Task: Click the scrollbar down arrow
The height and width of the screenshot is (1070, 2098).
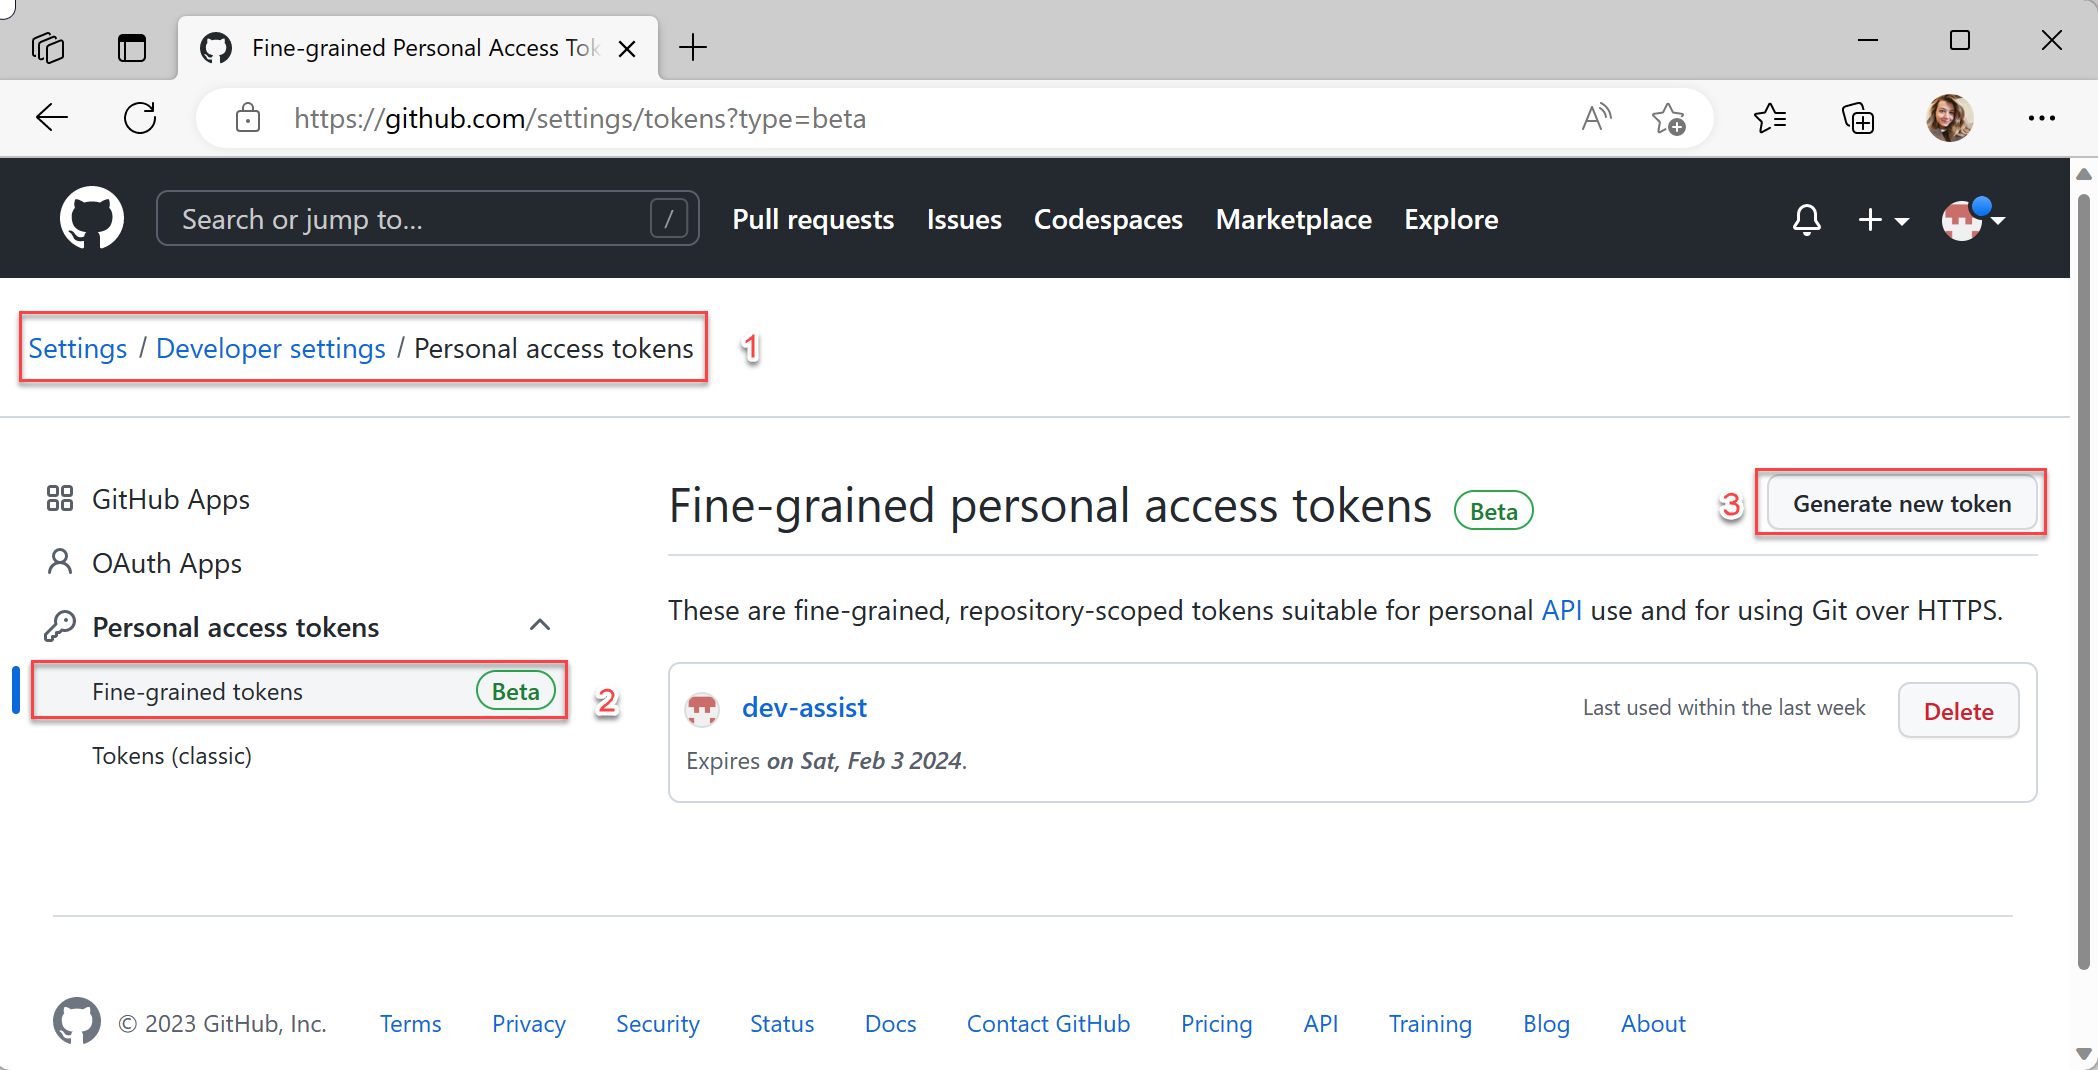Action: (x=2084, y=1053)
